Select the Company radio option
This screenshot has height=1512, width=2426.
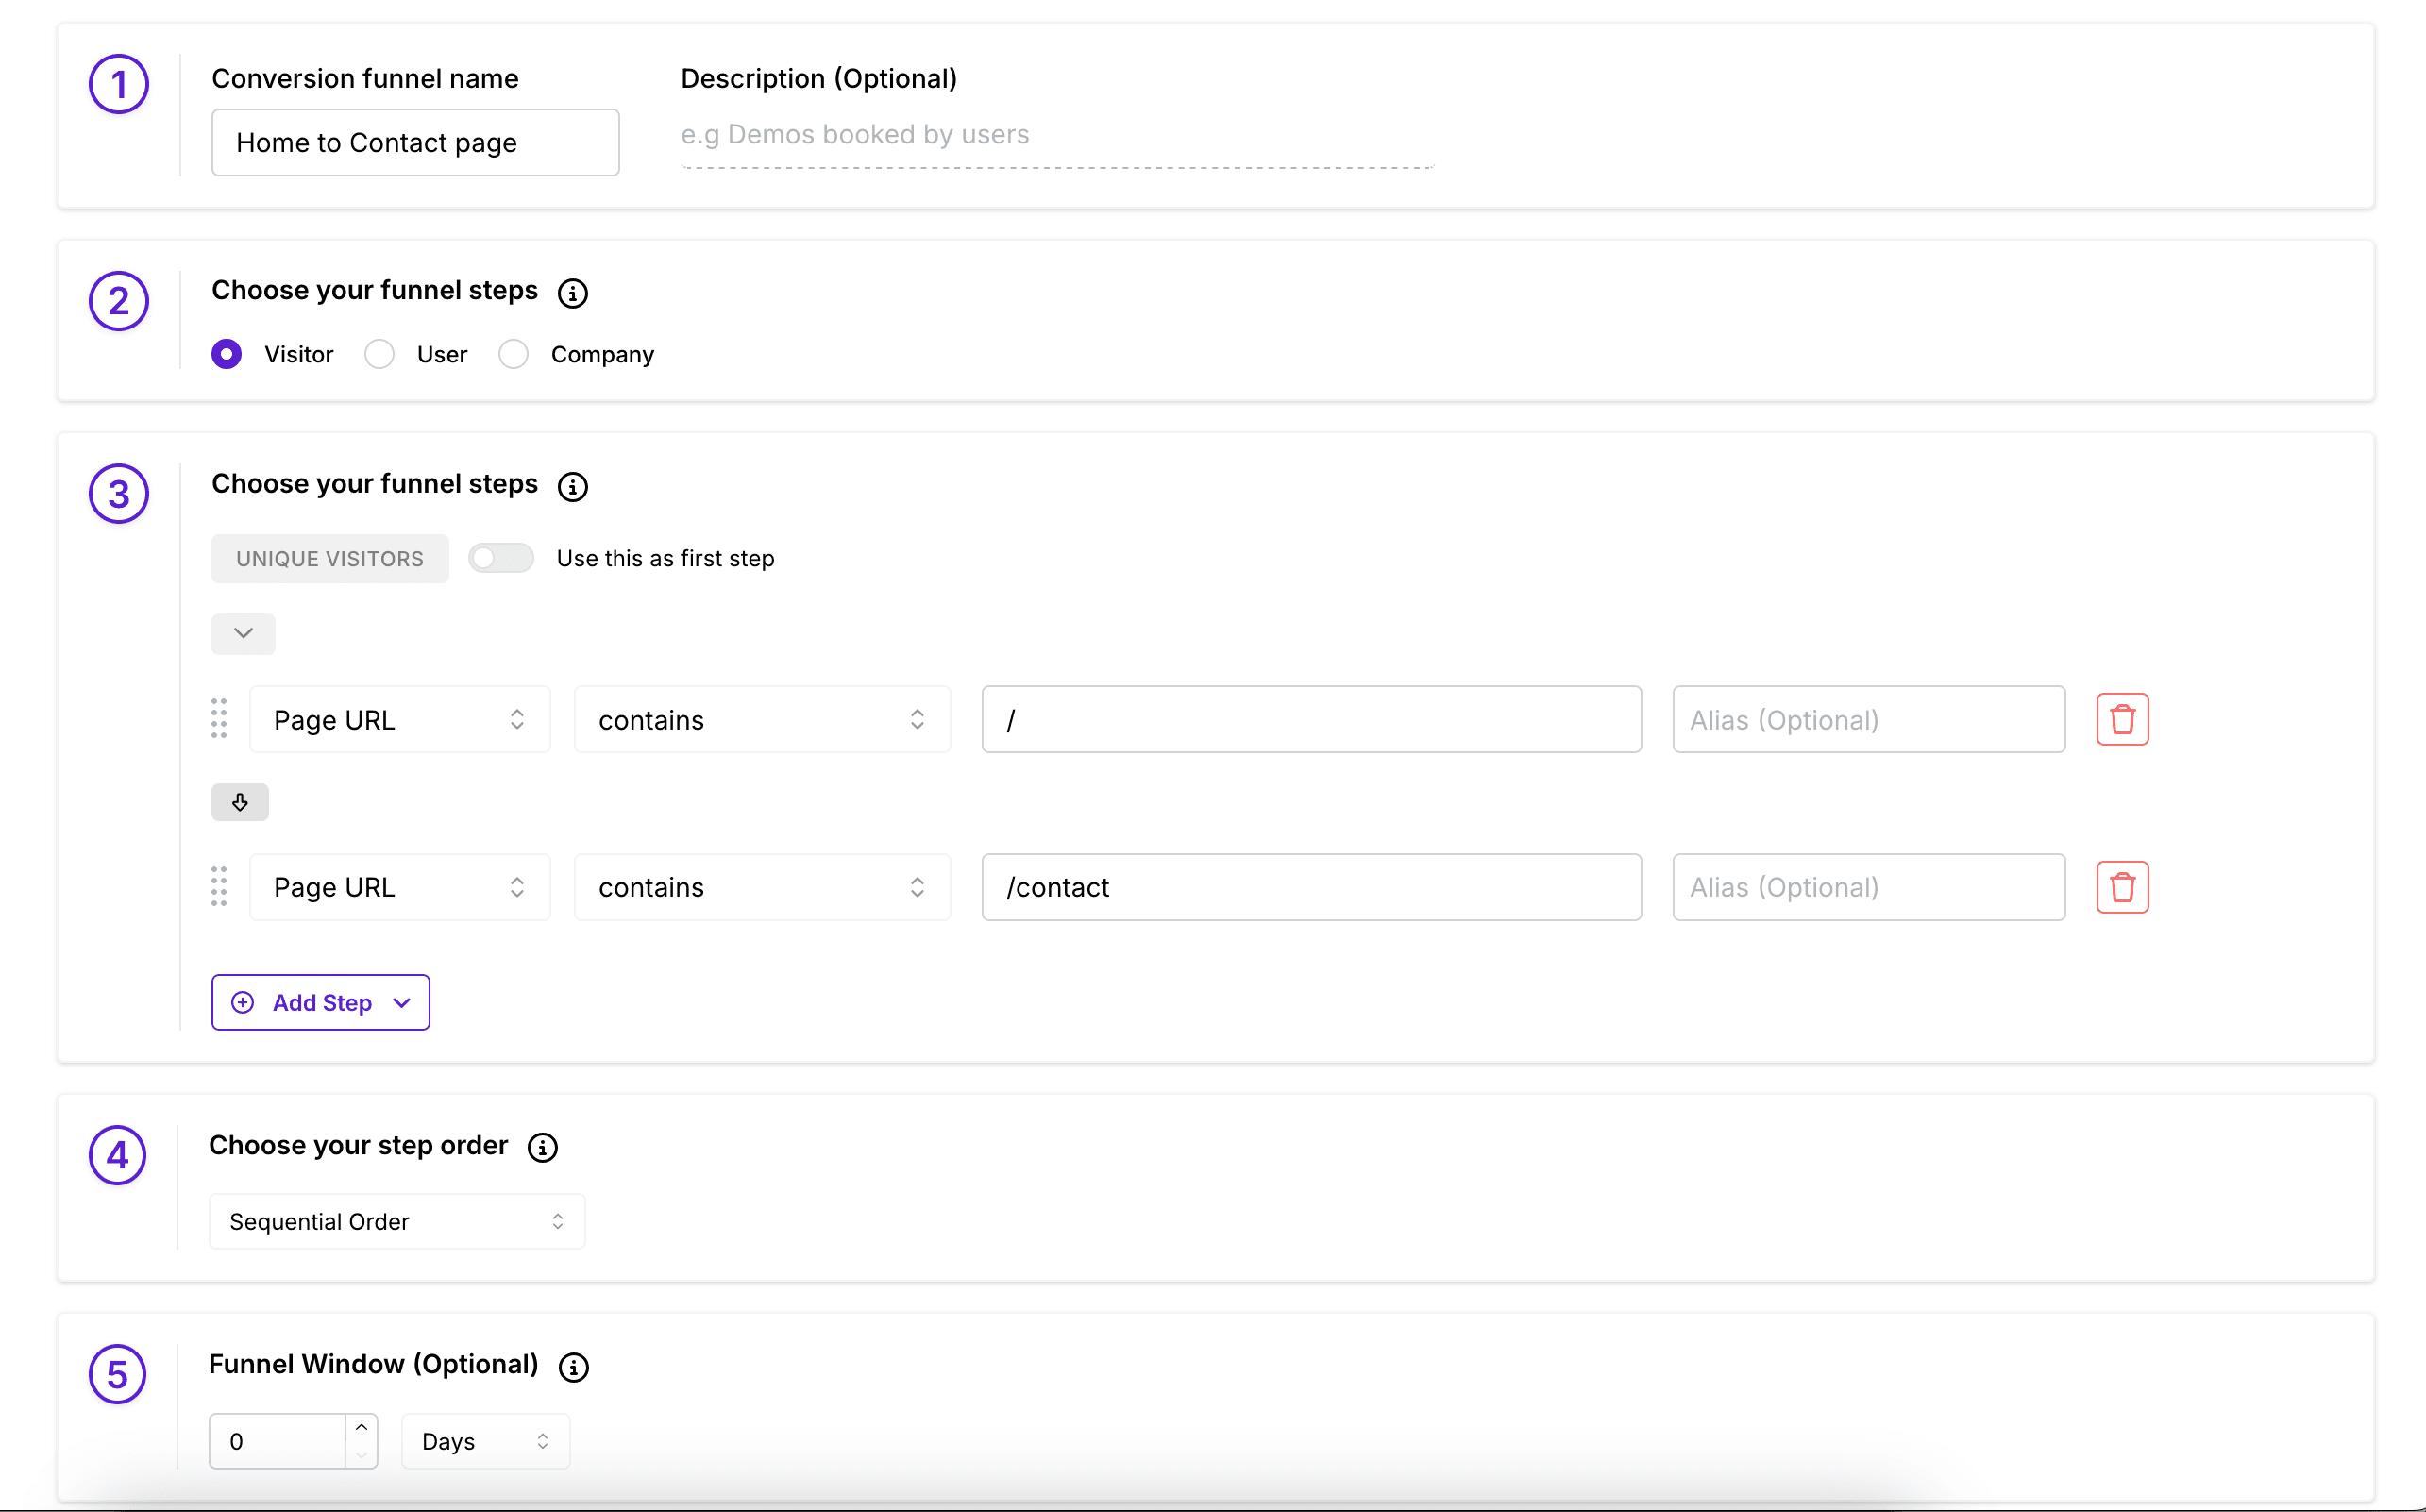(513, 354)
